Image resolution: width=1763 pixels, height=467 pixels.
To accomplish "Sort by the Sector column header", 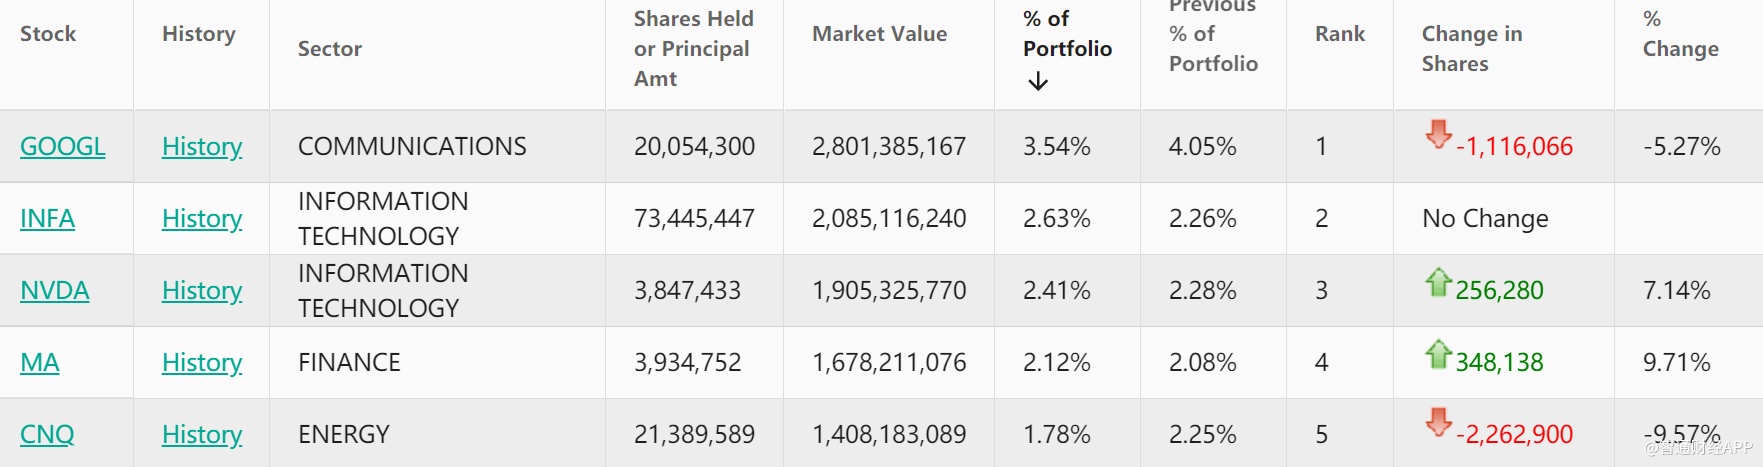I will (x=330, y=49).
